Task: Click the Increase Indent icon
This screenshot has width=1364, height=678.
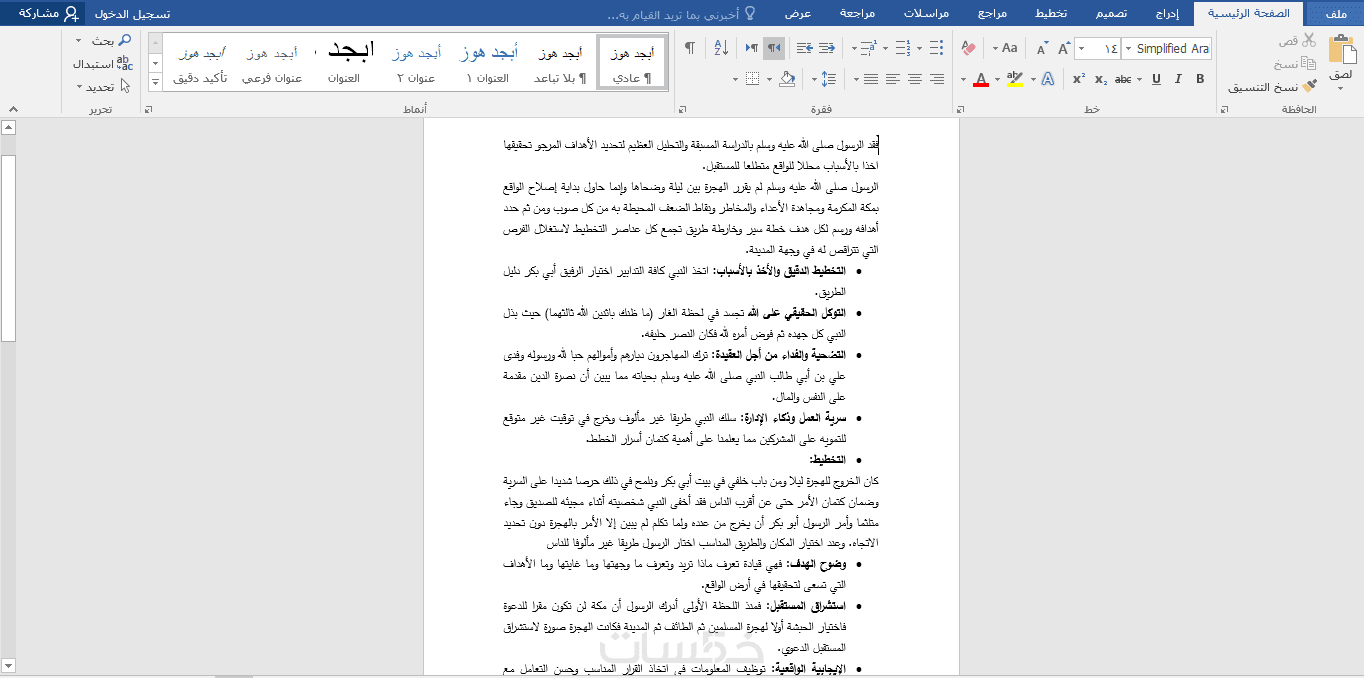Action: [805, 48]
